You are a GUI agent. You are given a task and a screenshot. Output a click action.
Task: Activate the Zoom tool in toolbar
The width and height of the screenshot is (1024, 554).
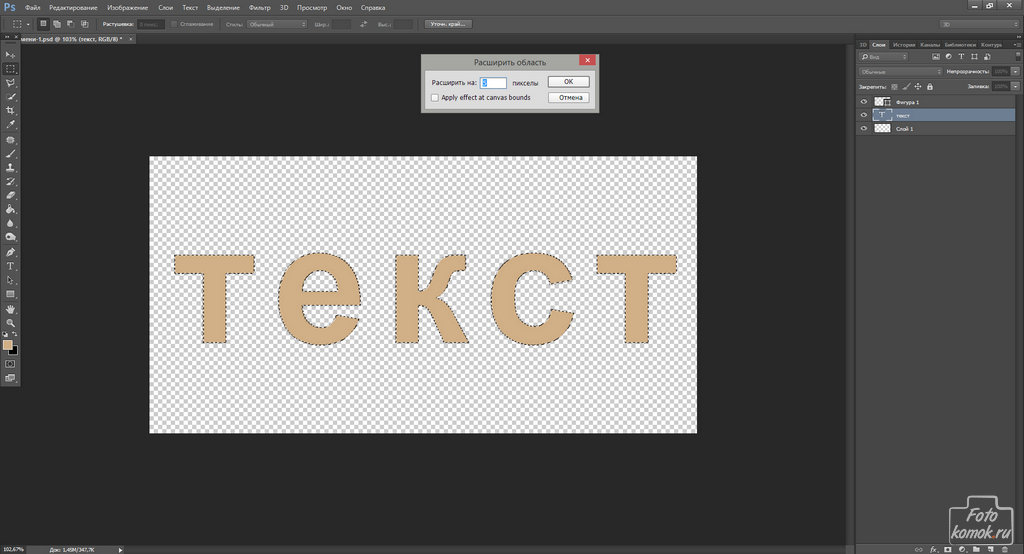[x=10, y=323]
